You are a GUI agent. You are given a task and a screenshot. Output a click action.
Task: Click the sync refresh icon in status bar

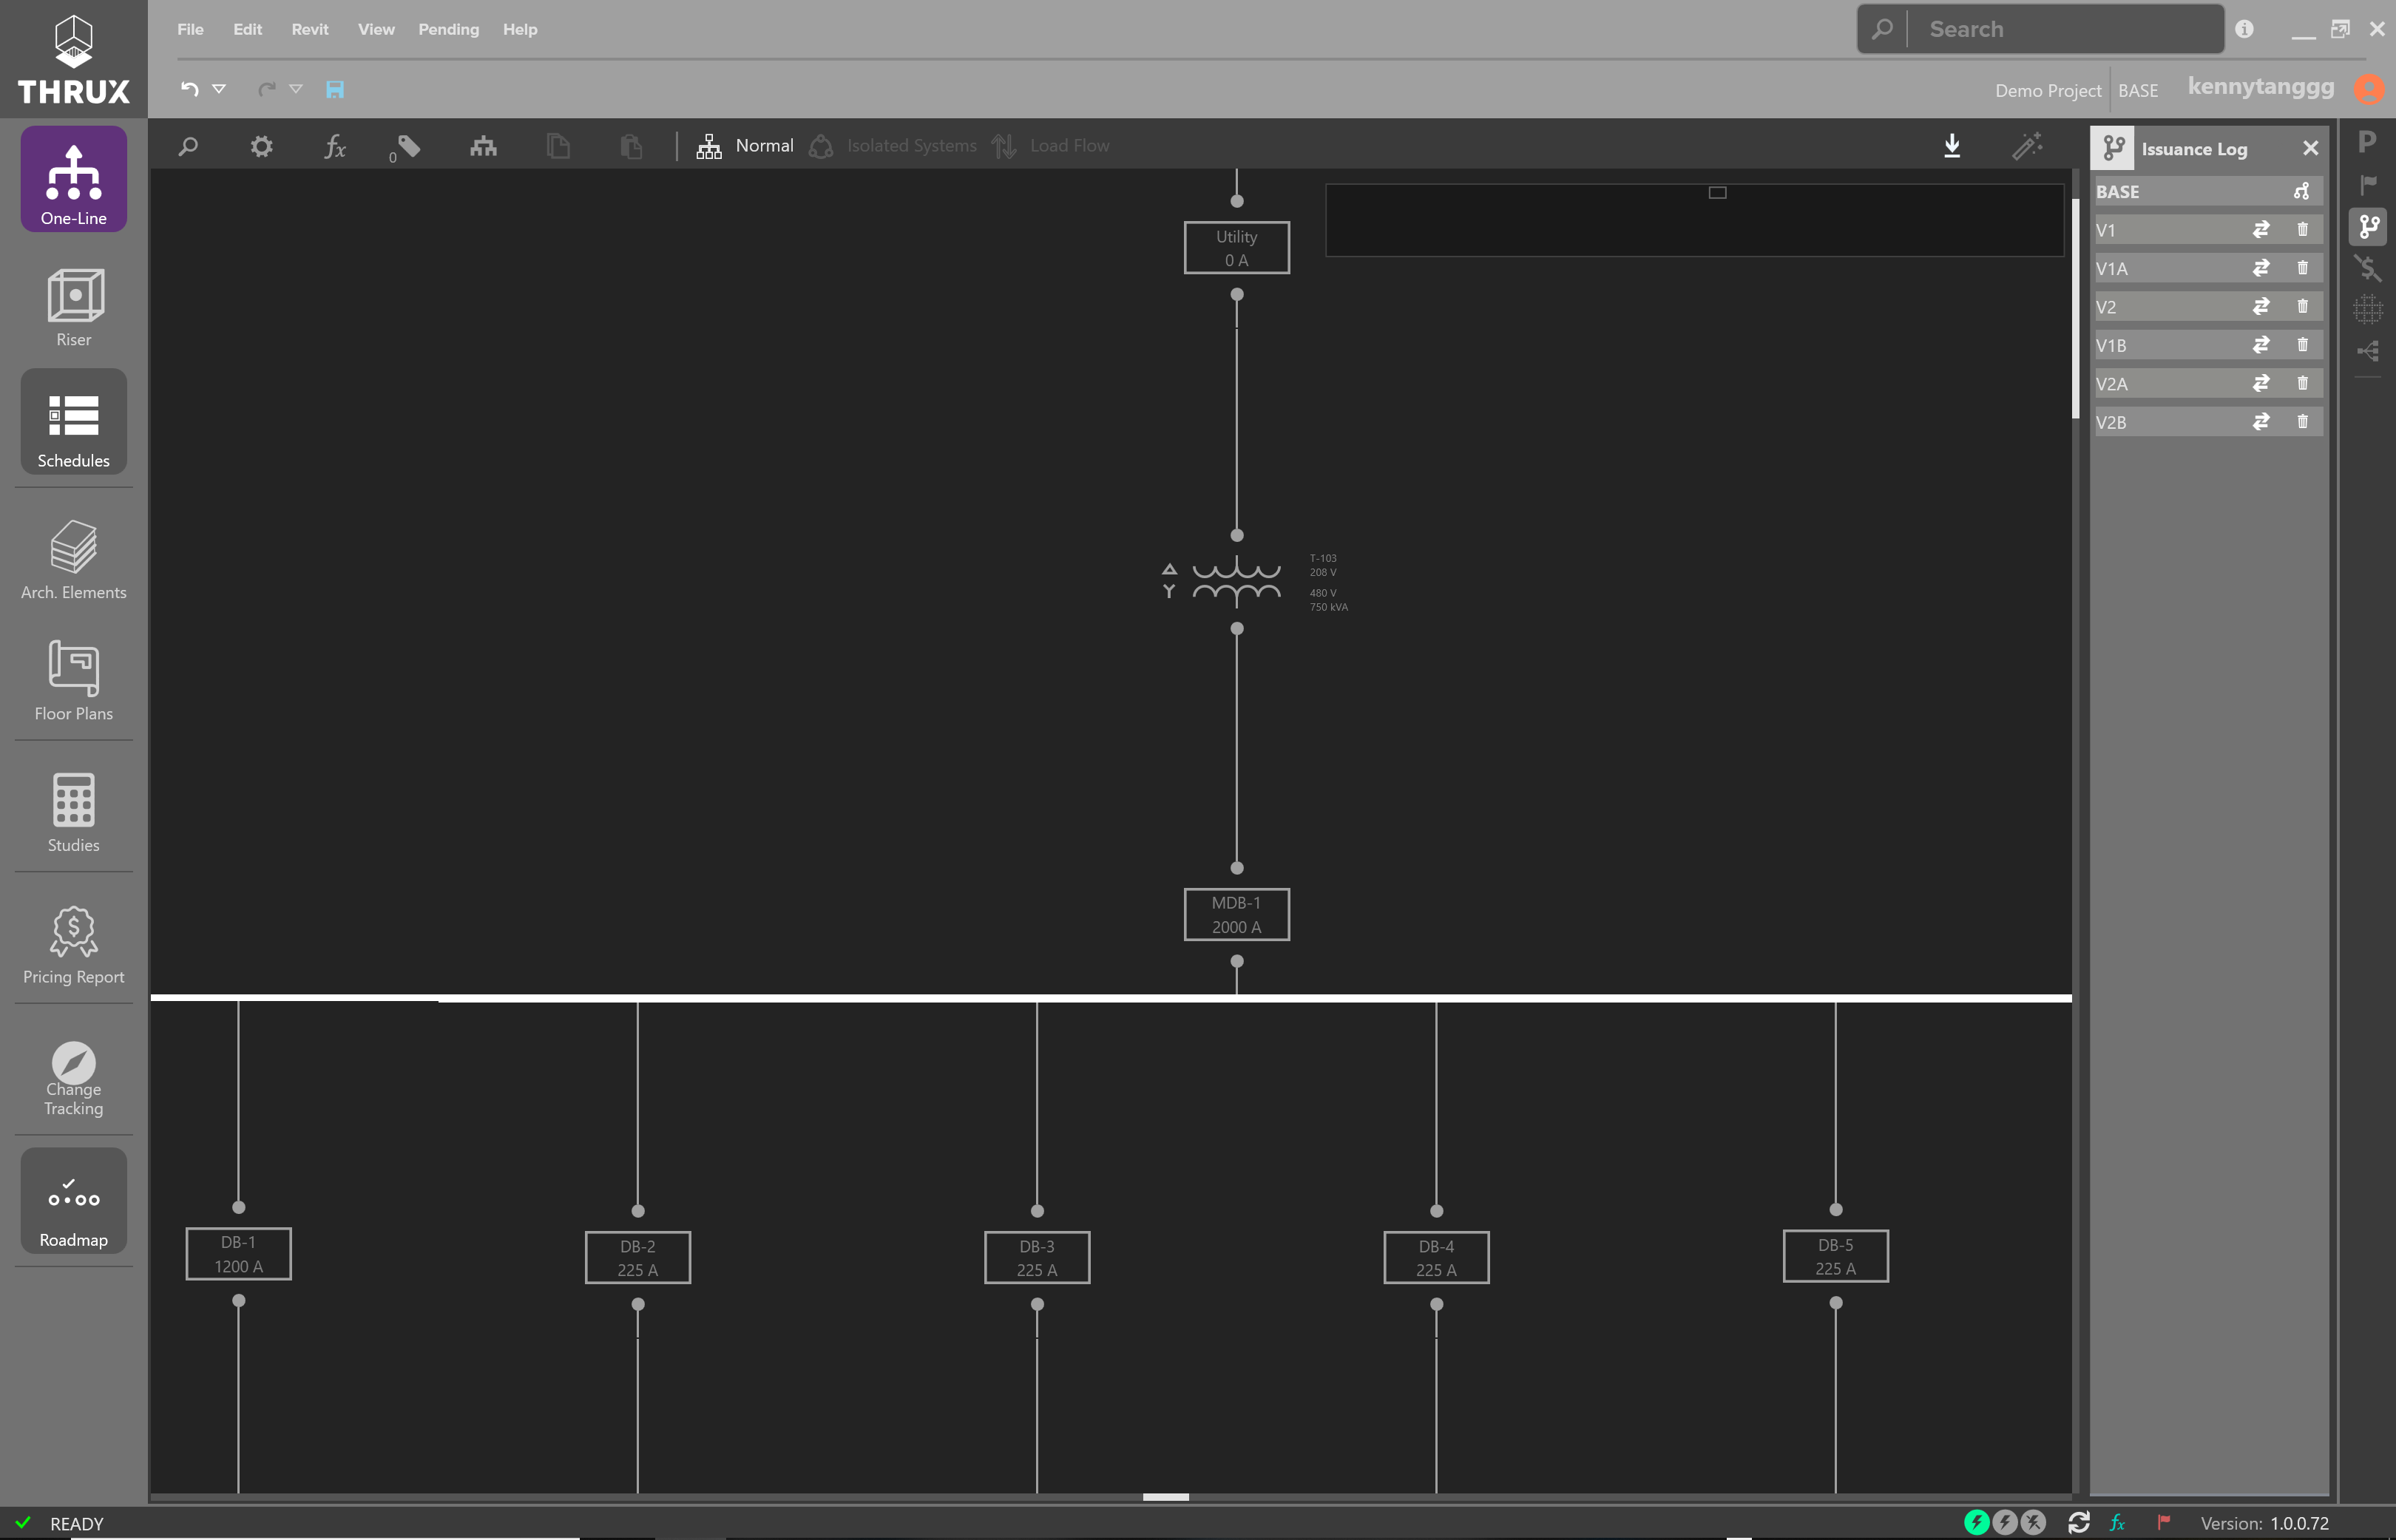(2079, 1522)
